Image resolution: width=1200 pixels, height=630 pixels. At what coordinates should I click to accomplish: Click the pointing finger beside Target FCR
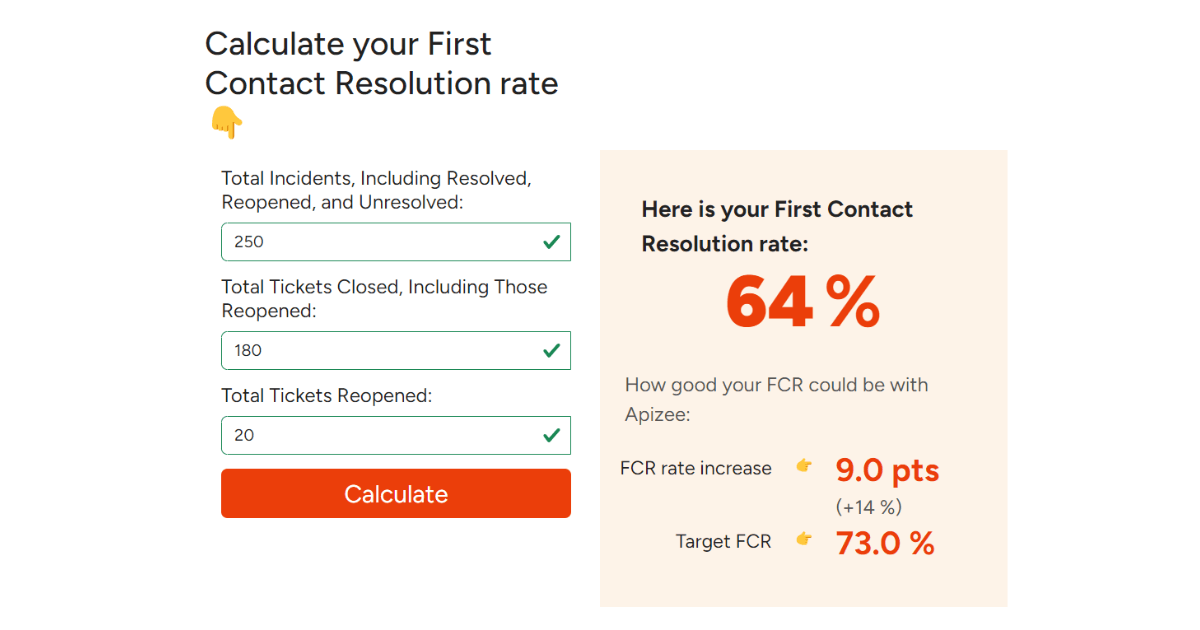coord(805,540)
